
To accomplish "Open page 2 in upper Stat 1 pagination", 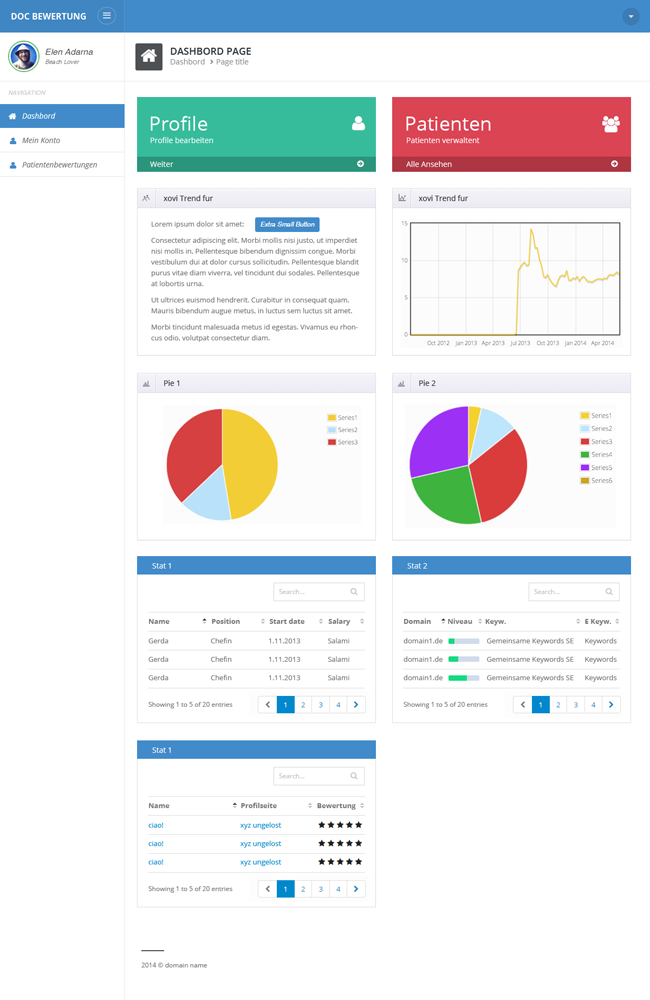I will [303, 705].
